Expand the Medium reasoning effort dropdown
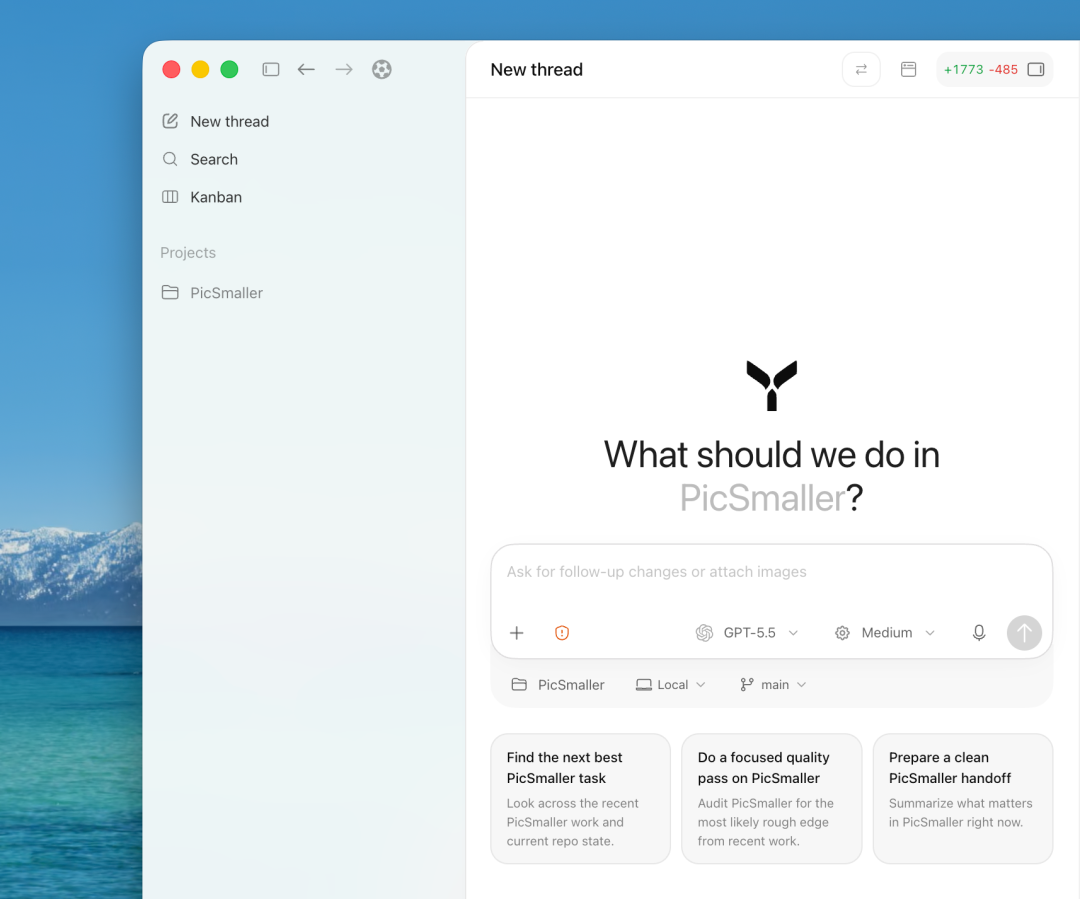This screenshot has height=899, width=1080. tap(885, 632)
